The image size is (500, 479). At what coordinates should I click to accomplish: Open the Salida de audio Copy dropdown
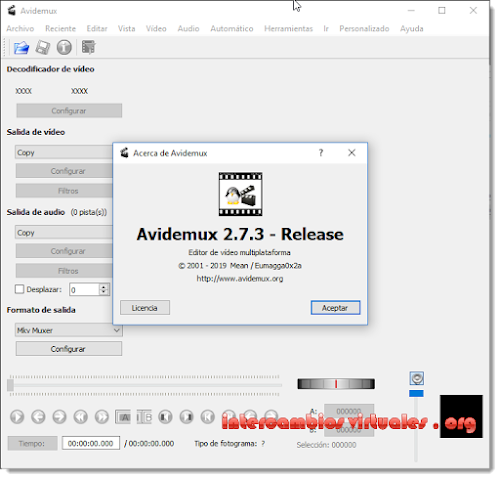(x=64, y=232)
